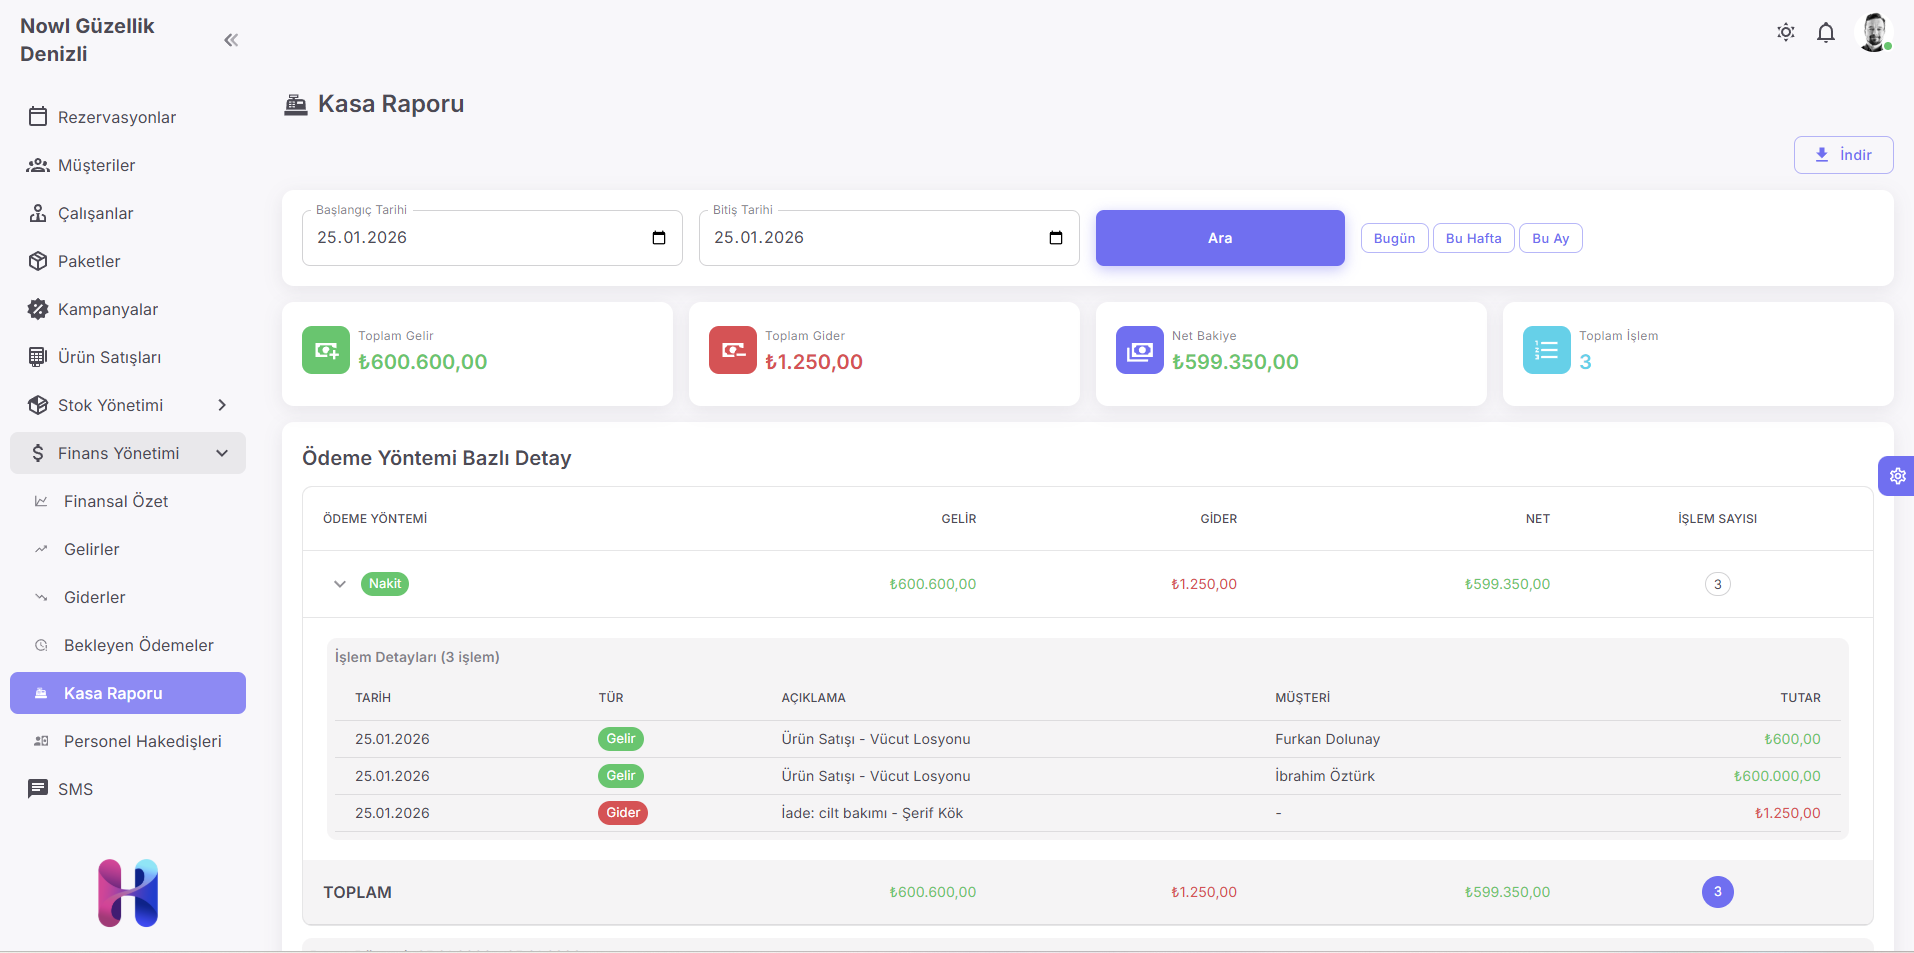This screenshot has width=1914, height=953.
Task: Select the Bu Hafta quick filter
Action: (x=1473, y=238)
